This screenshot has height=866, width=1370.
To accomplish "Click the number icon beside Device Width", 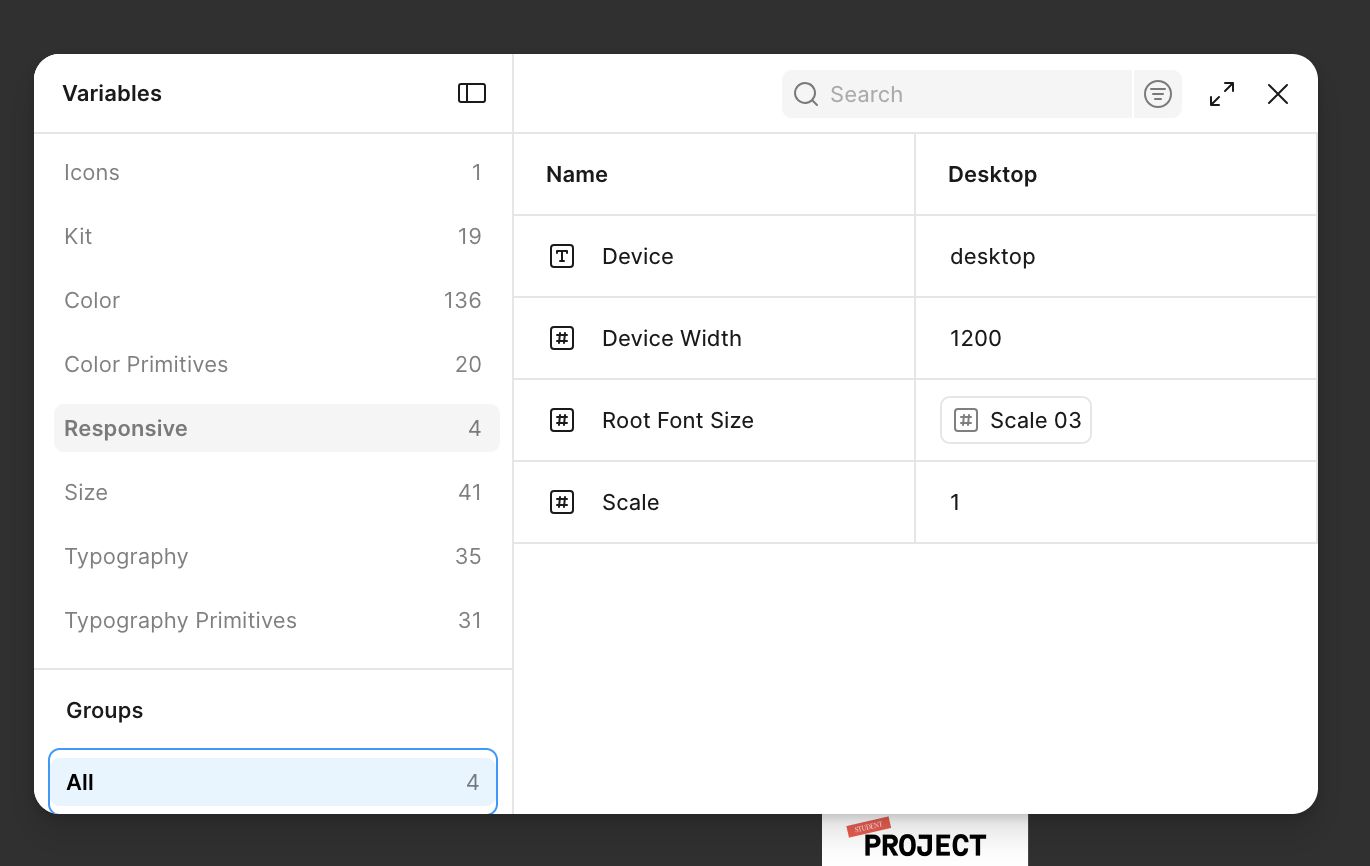I will pyautogui.click(x=562, y=338).
